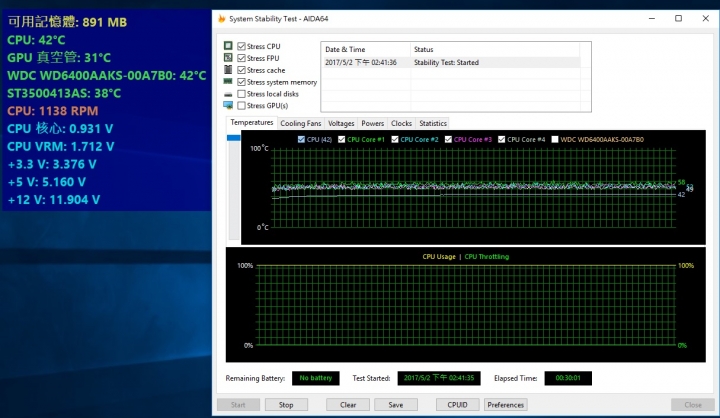Uncheck the Stress cache checkbox

click(242, 70)
